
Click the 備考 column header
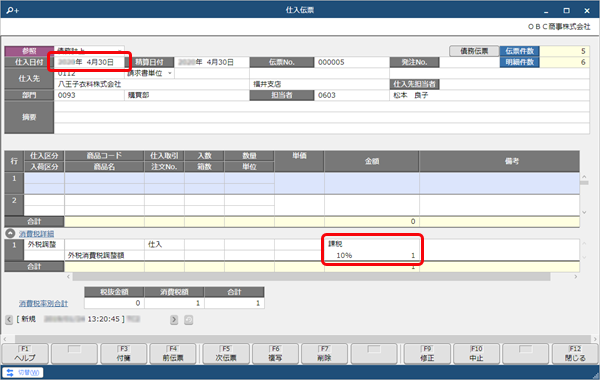(499, 161)
